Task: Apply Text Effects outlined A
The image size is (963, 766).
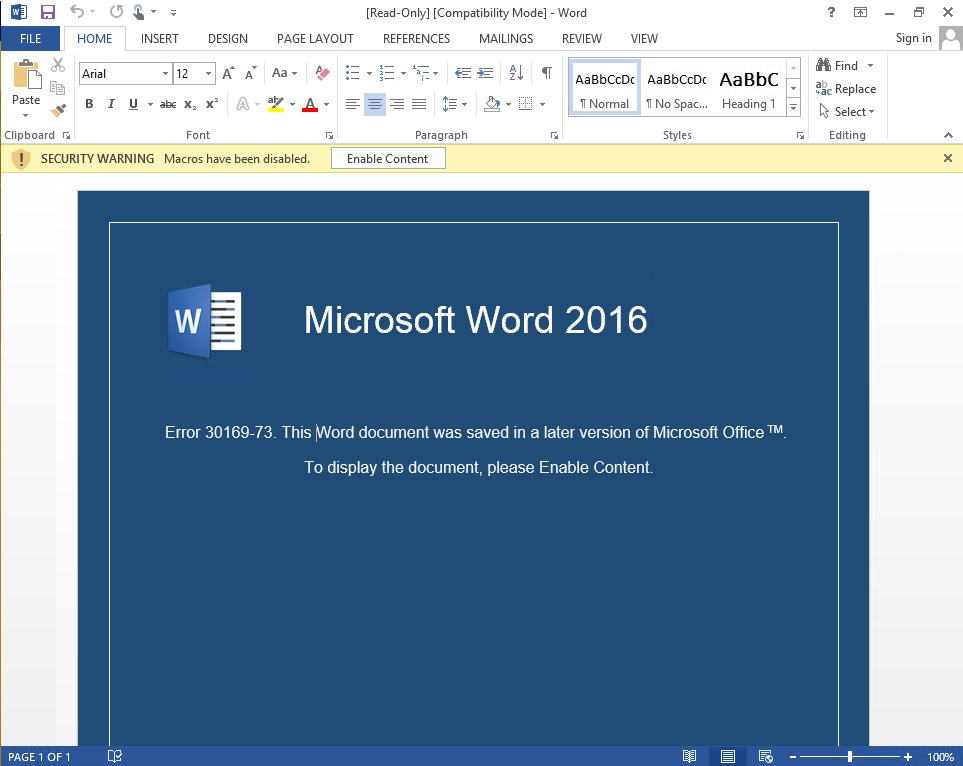Action: click(x=243, y=104)
